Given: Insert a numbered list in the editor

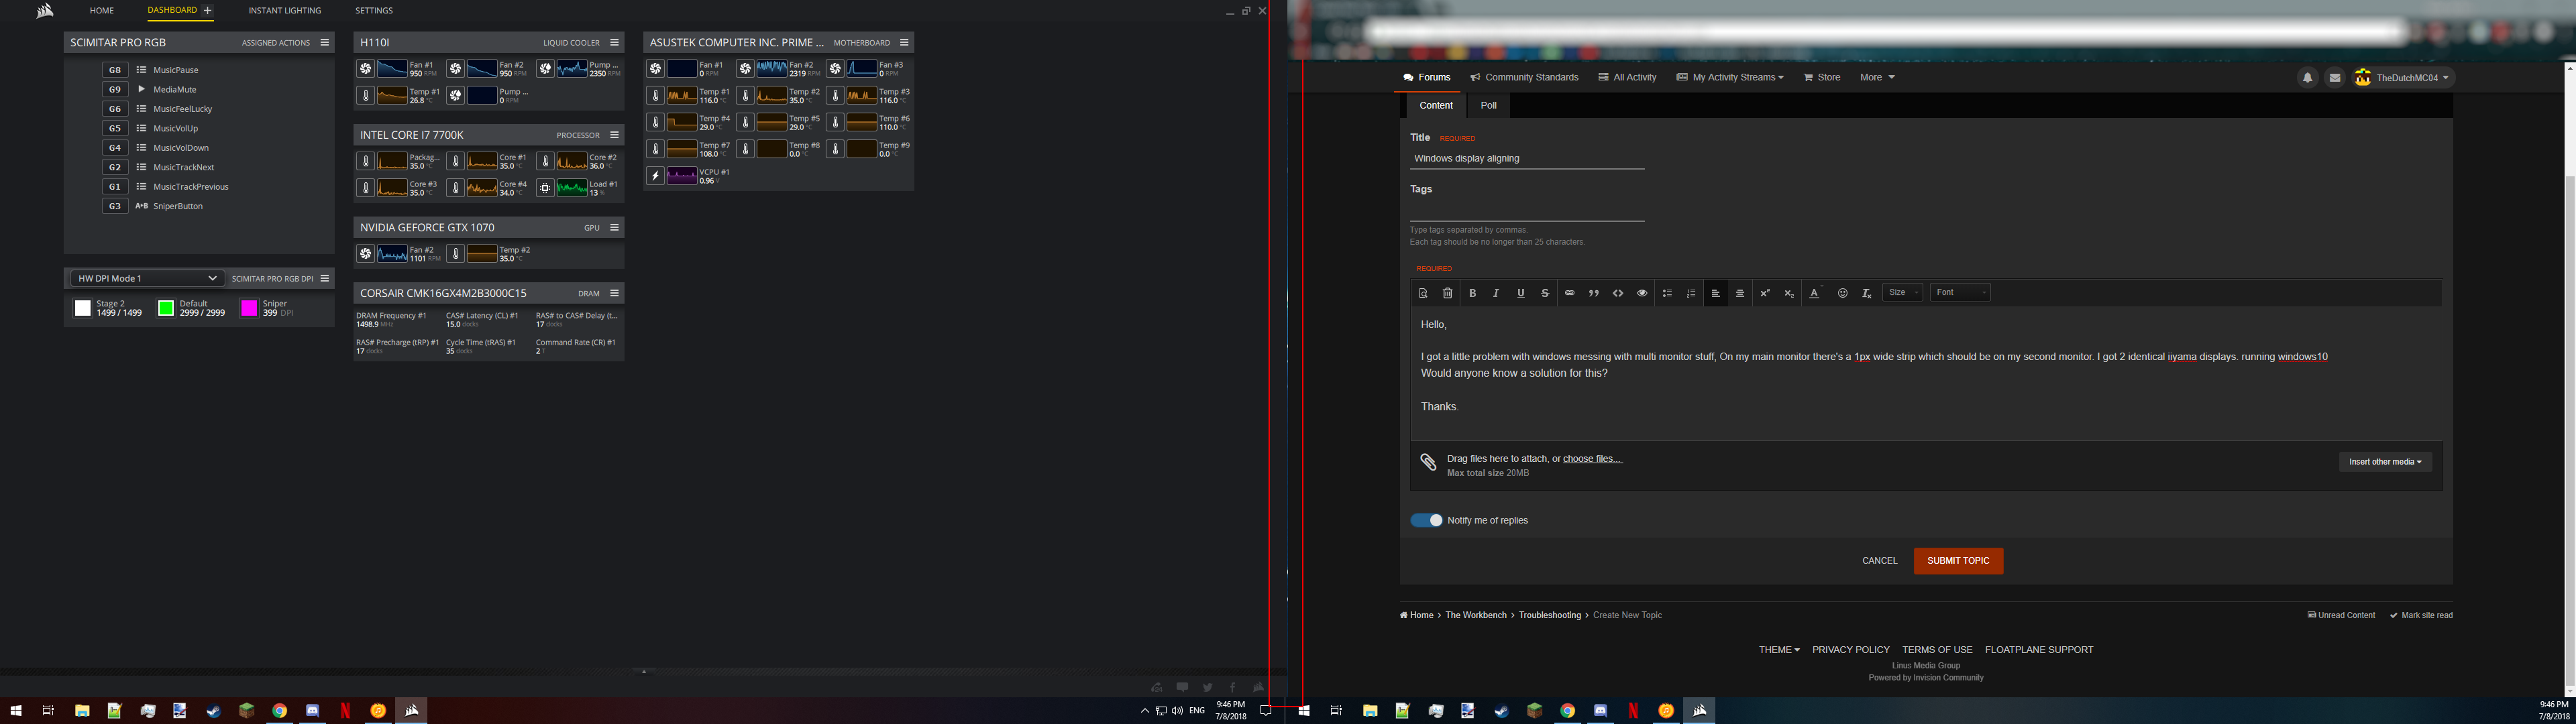Looking at the screenshot, I should [x=1691, y=293].
